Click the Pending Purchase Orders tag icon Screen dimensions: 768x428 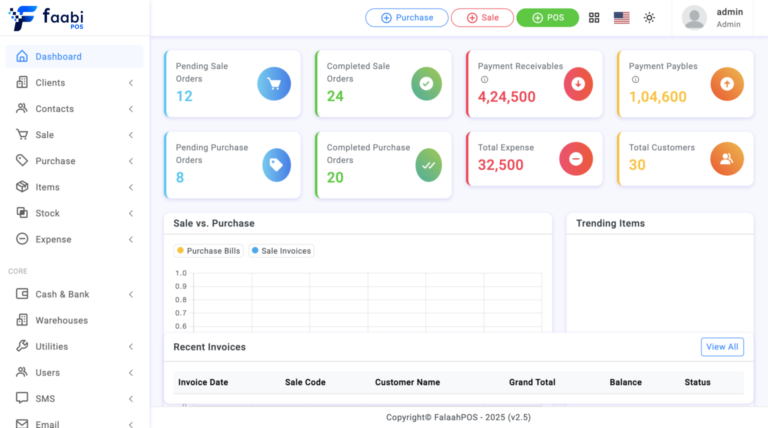pos(276,165)
